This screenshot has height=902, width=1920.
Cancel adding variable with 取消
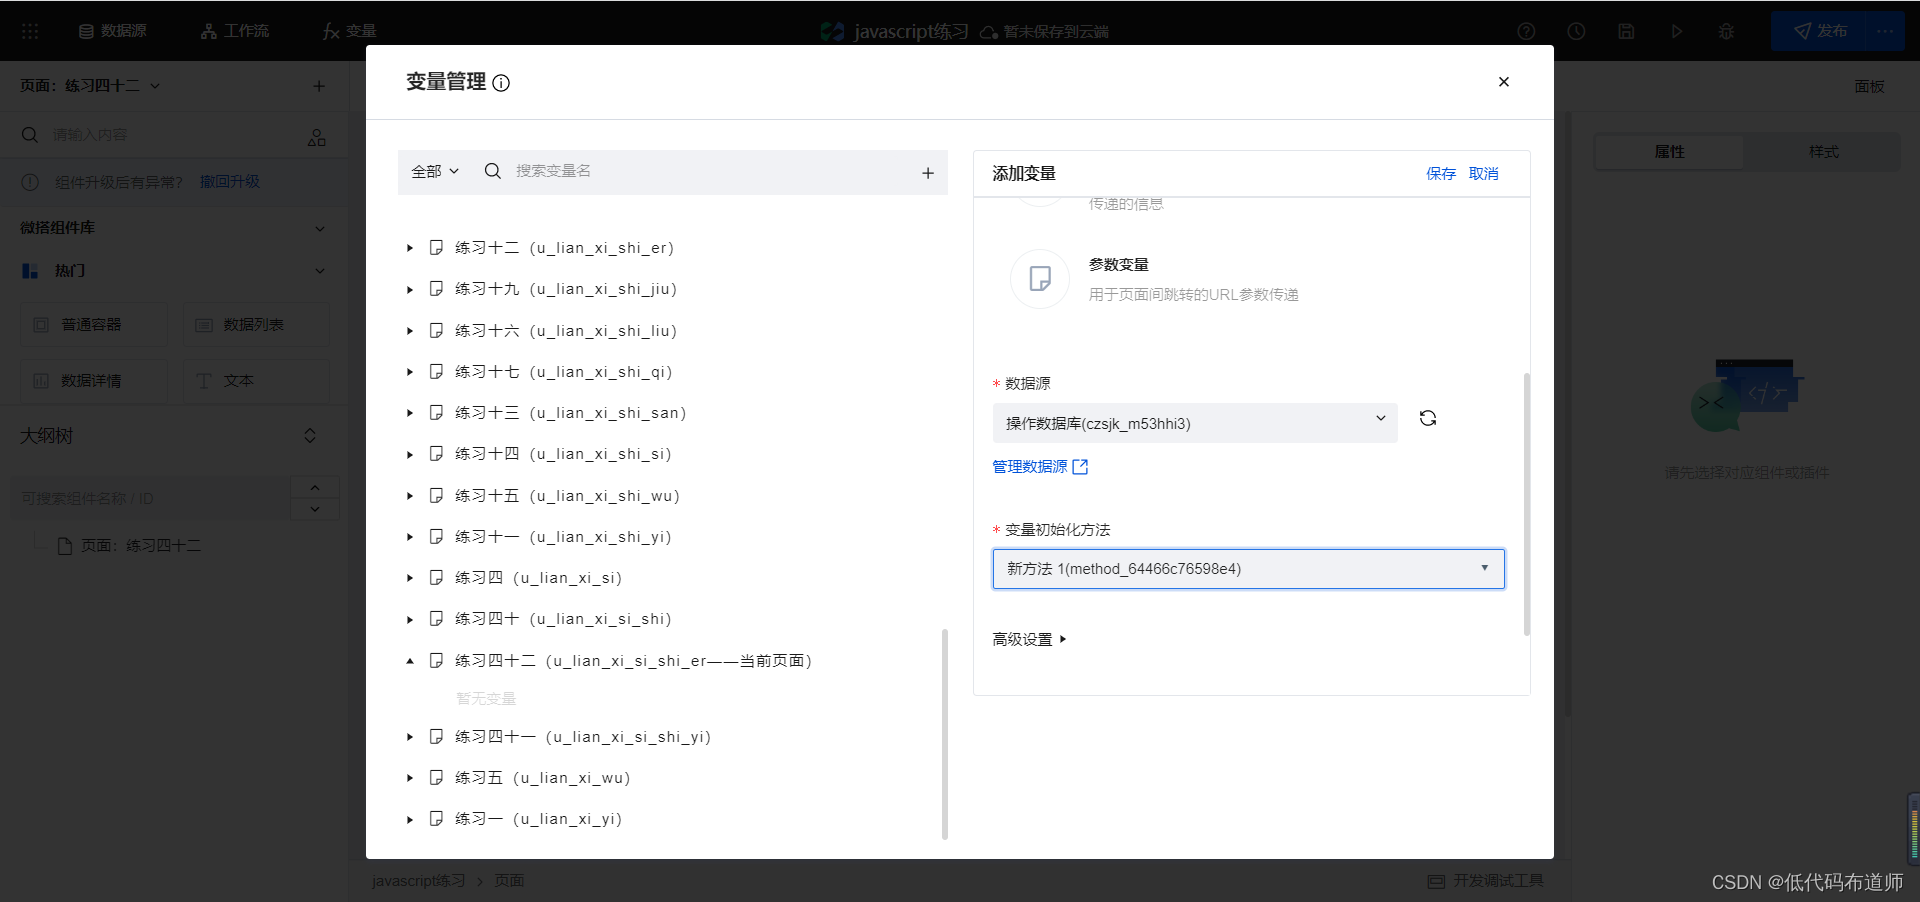pyautogui.click(x=1484, y=174)
